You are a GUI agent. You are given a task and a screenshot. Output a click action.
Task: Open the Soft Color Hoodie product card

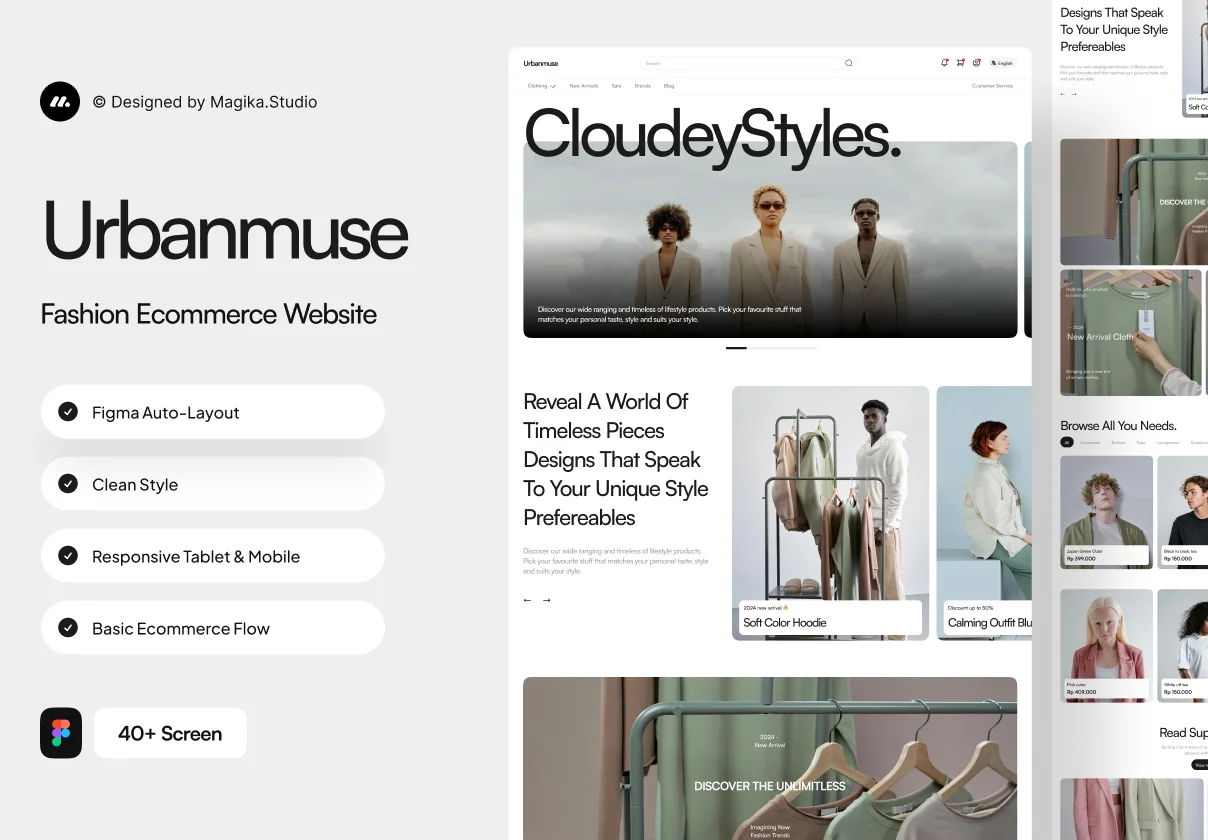[x=830, y=513]
